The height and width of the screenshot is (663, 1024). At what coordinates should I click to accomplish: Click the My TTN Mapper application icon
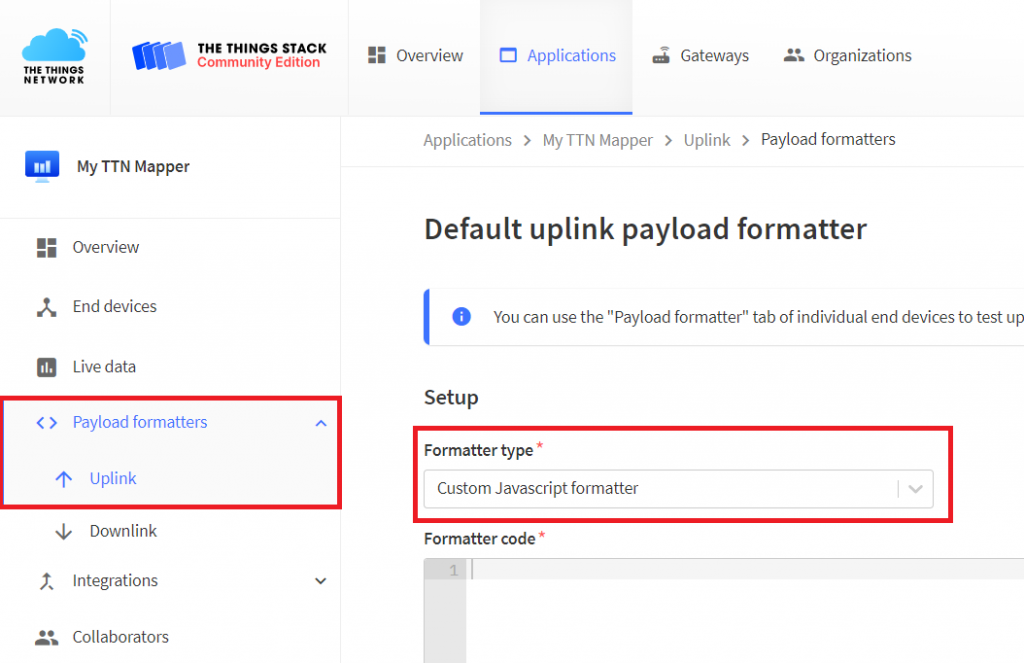point(42,166)
